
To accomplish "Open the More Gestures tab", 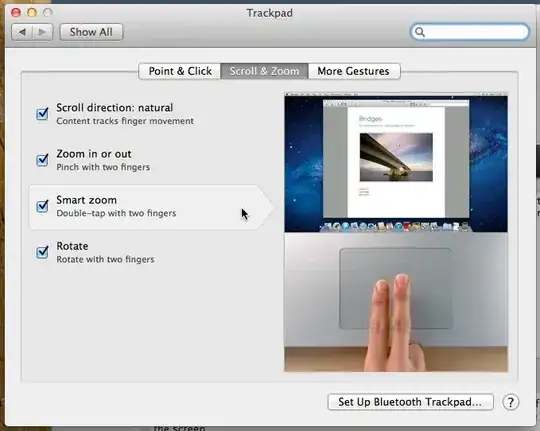I will click(354, 71).
